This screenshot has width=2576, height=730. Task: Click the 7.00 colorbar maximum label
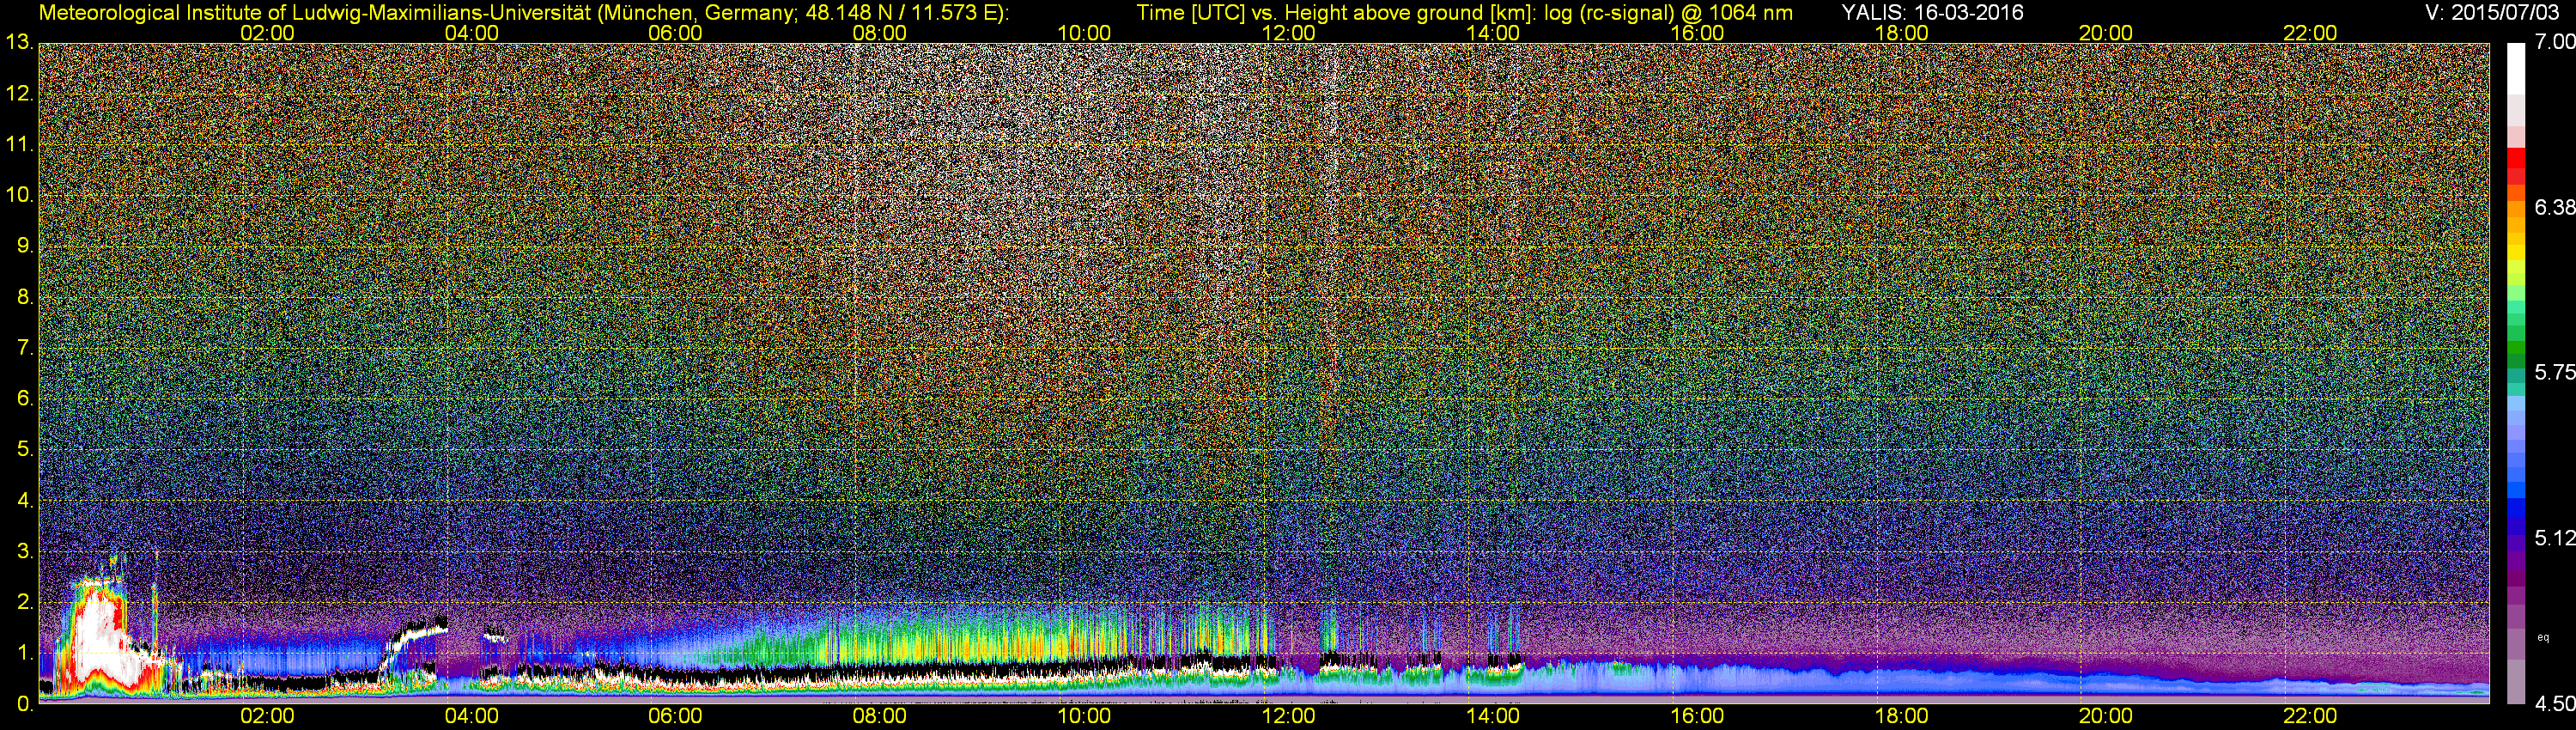[x=2554, y=42]
